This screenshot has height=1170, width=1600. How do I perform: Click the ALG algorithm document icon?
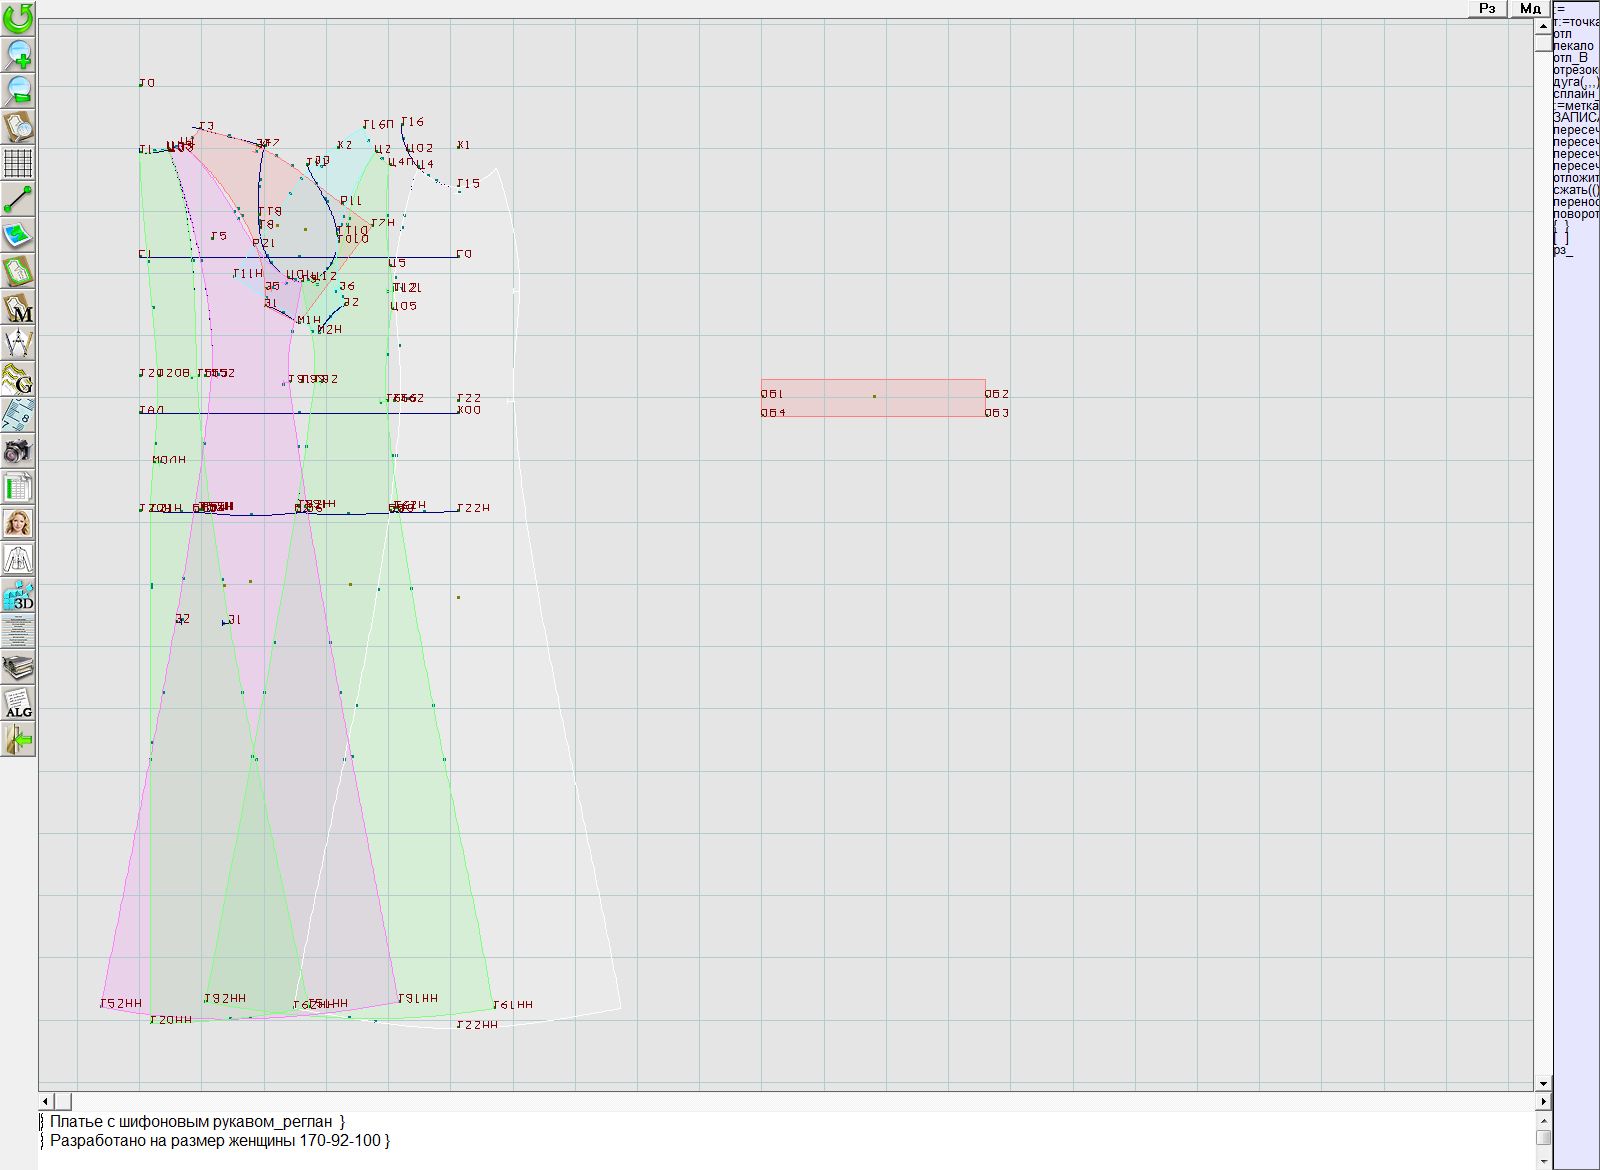18,703
